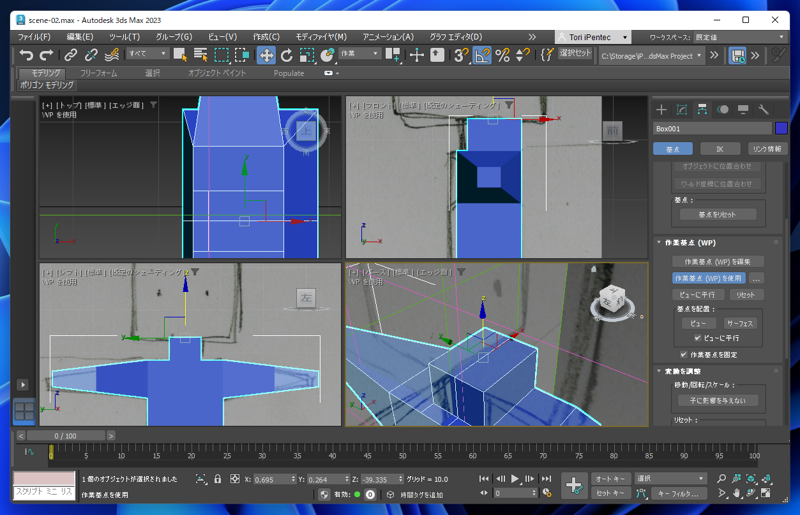Click Select and Manipulate crosshair icon
The height and width of the screenshot is (515, 800).
pos(417,55)
